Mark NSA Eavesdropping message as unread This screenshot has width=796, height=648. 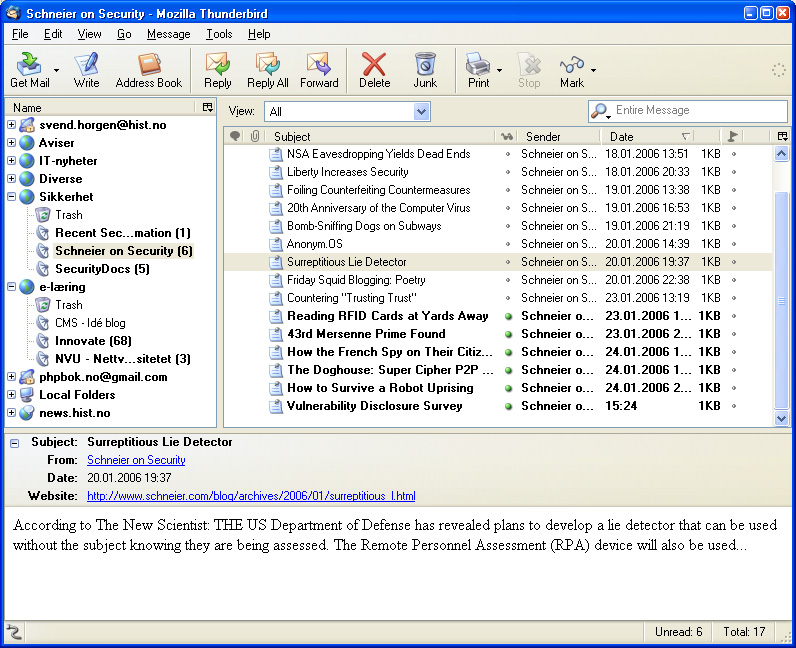click(x=508, y=154)
